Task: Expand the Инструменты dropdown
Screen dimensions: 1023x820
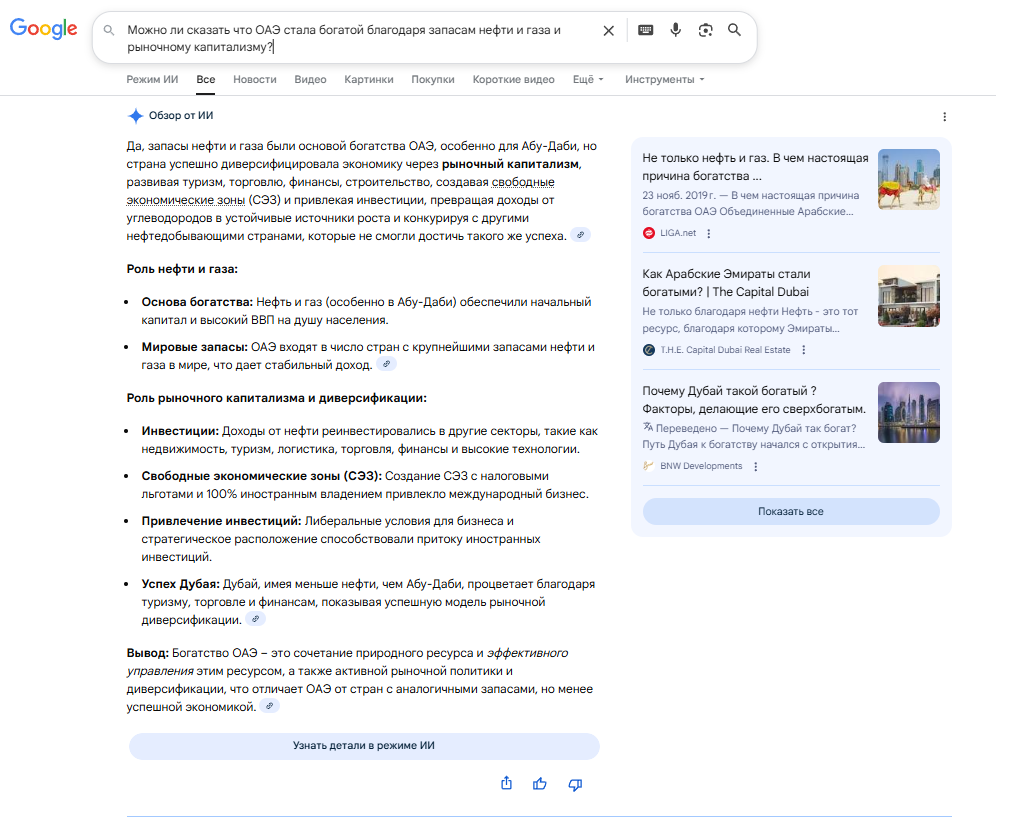Action: point(664,80)
